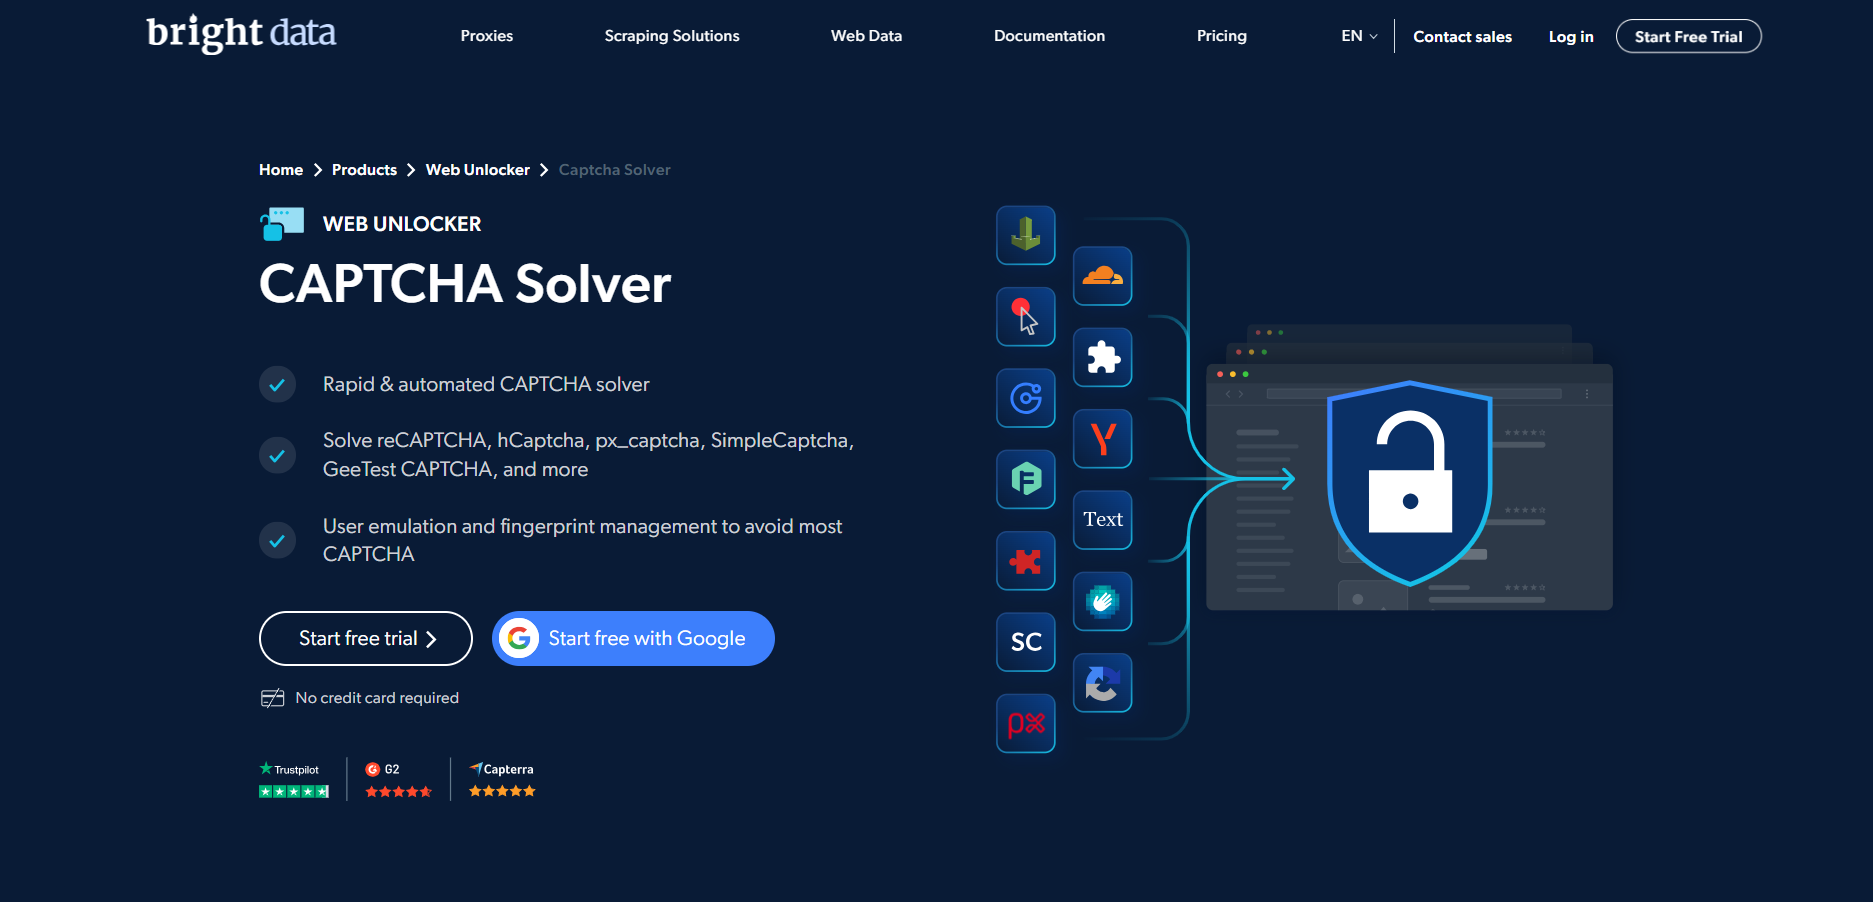1873x902 pixels.
Task: Select the GeeTest circular captcha icon
Action: pos(1026,398)
